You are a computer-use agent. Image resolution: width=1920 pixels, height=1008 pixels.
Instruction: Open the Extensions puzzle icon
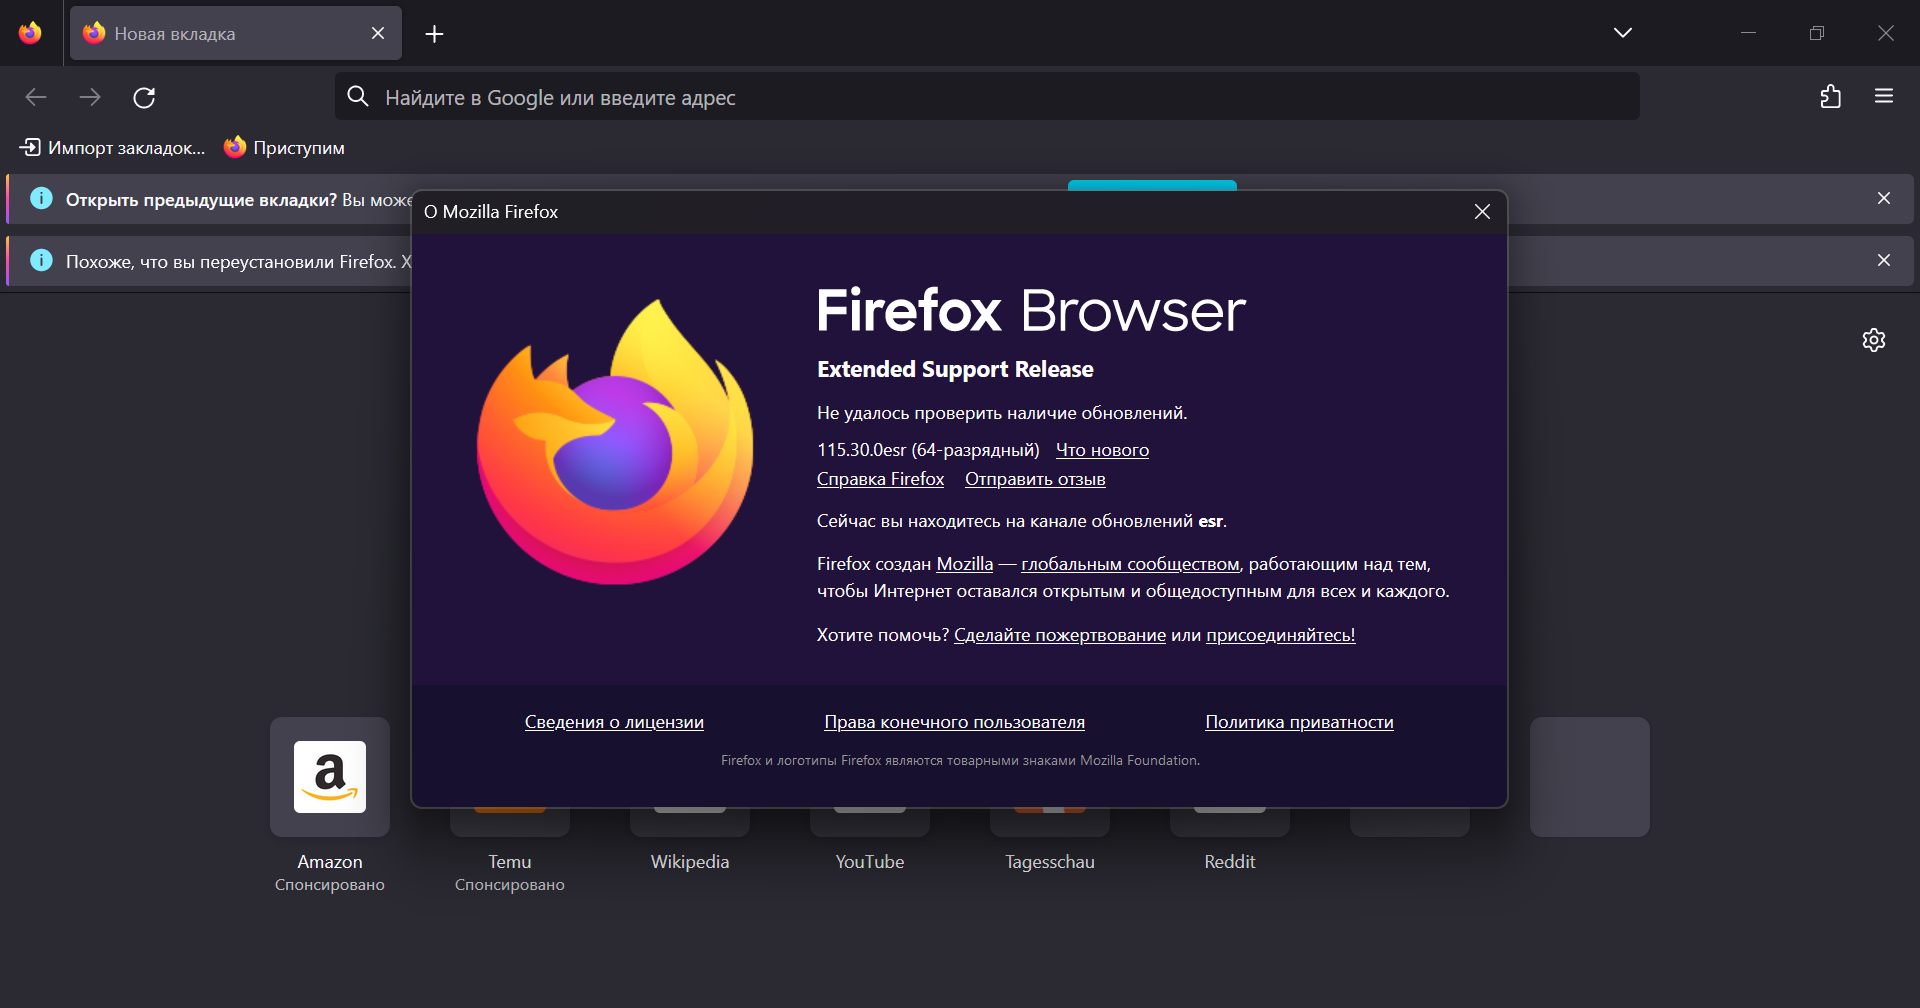click(1830, 96)
